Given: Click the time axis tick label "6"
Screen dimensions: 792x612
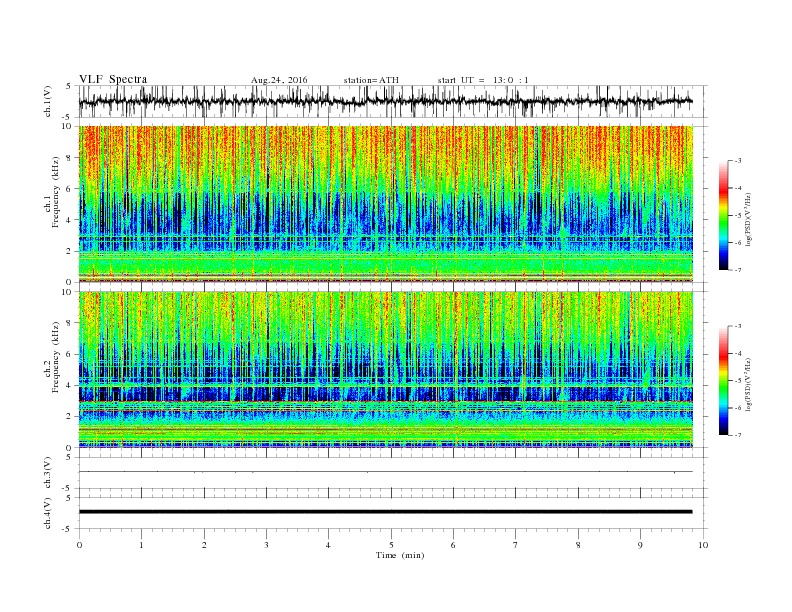Looking at the screenshot, I should pyautogui.click(x=454, y=545).
